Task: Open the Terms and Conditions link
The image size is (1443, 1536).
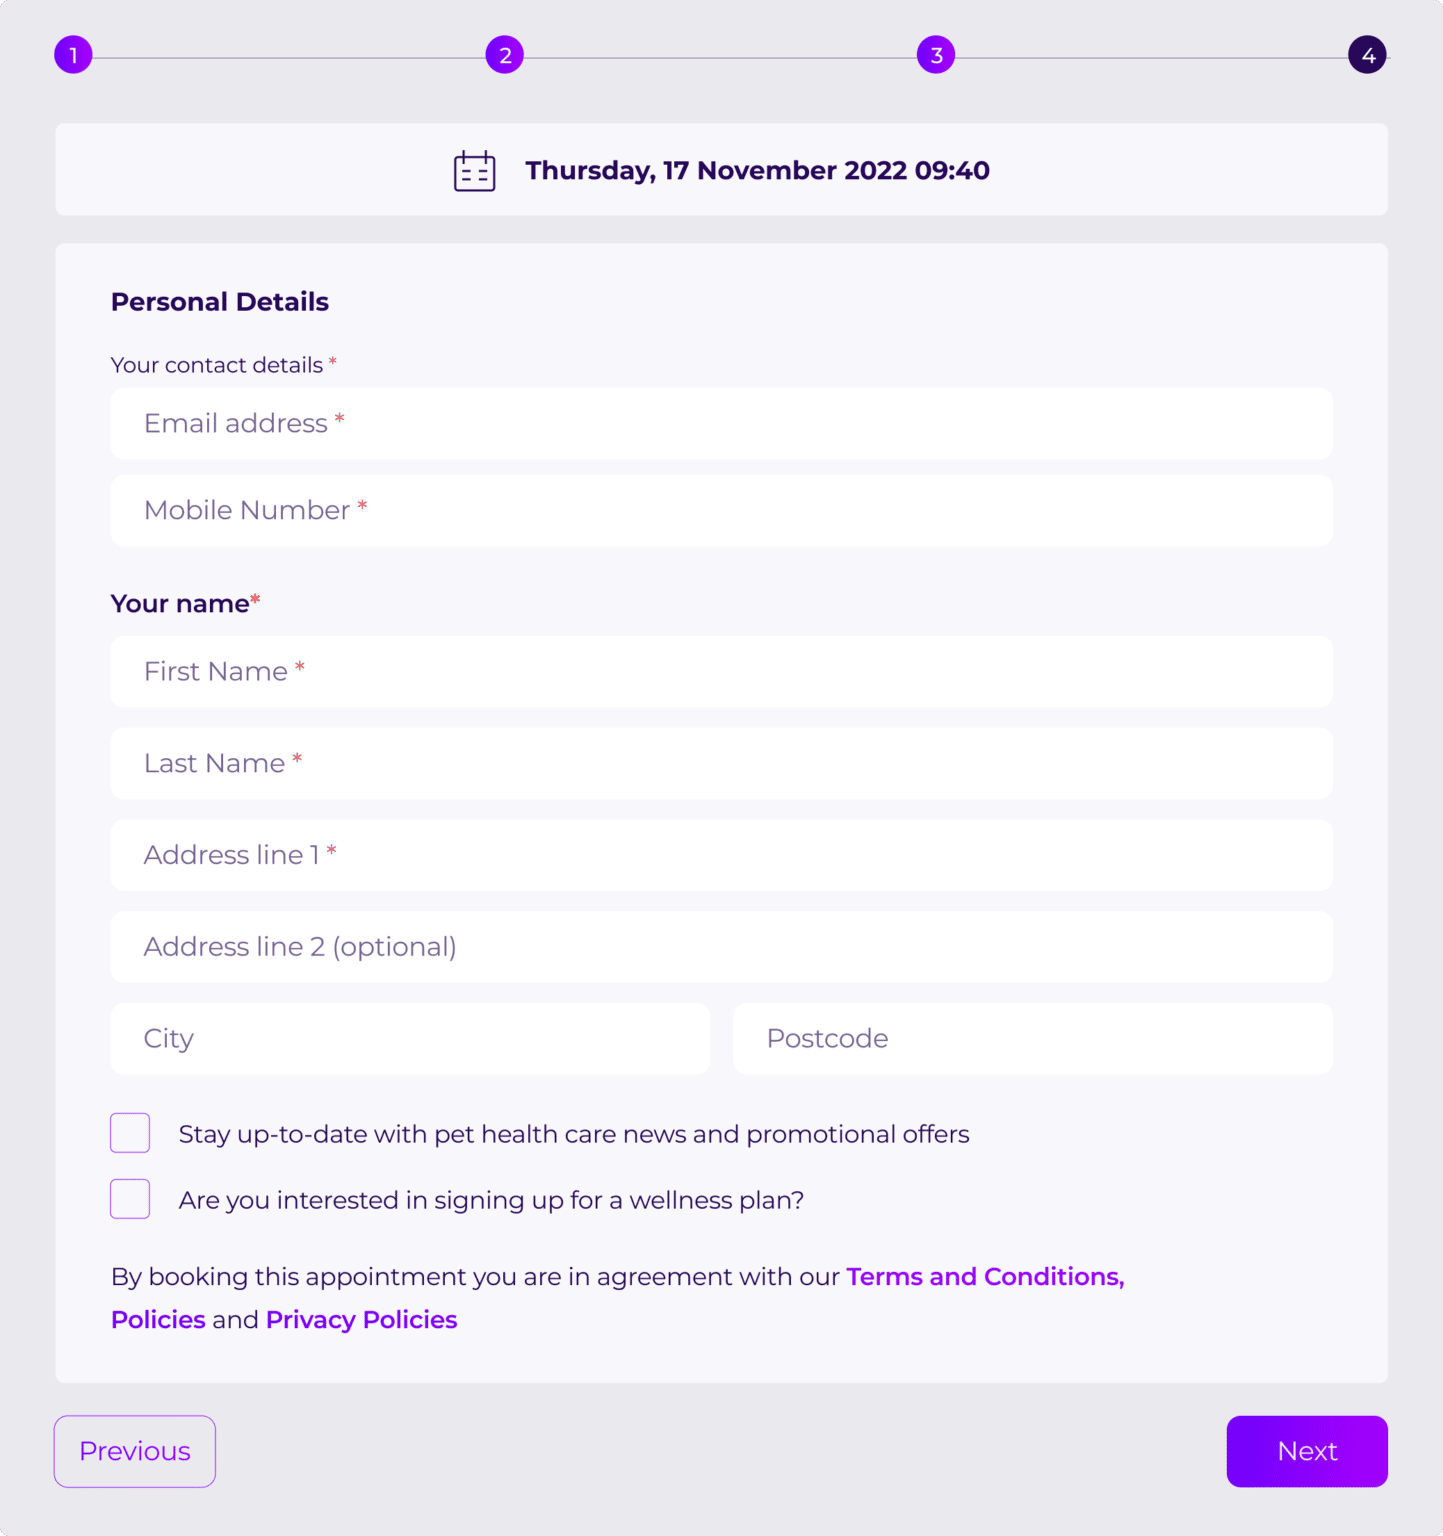Action: click(x=985, y=1277)
